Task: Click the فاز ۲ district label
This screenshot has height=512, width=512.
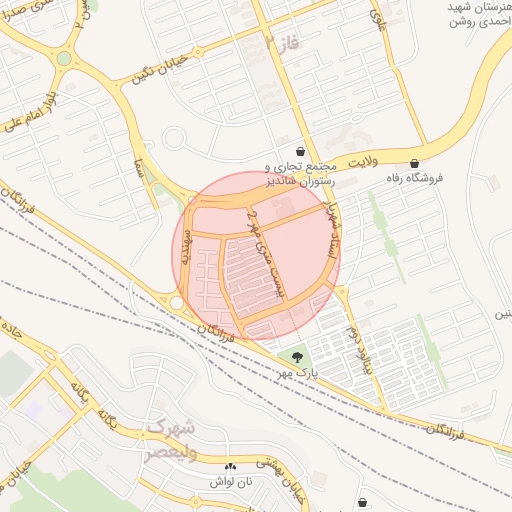Action: [282, 44]
